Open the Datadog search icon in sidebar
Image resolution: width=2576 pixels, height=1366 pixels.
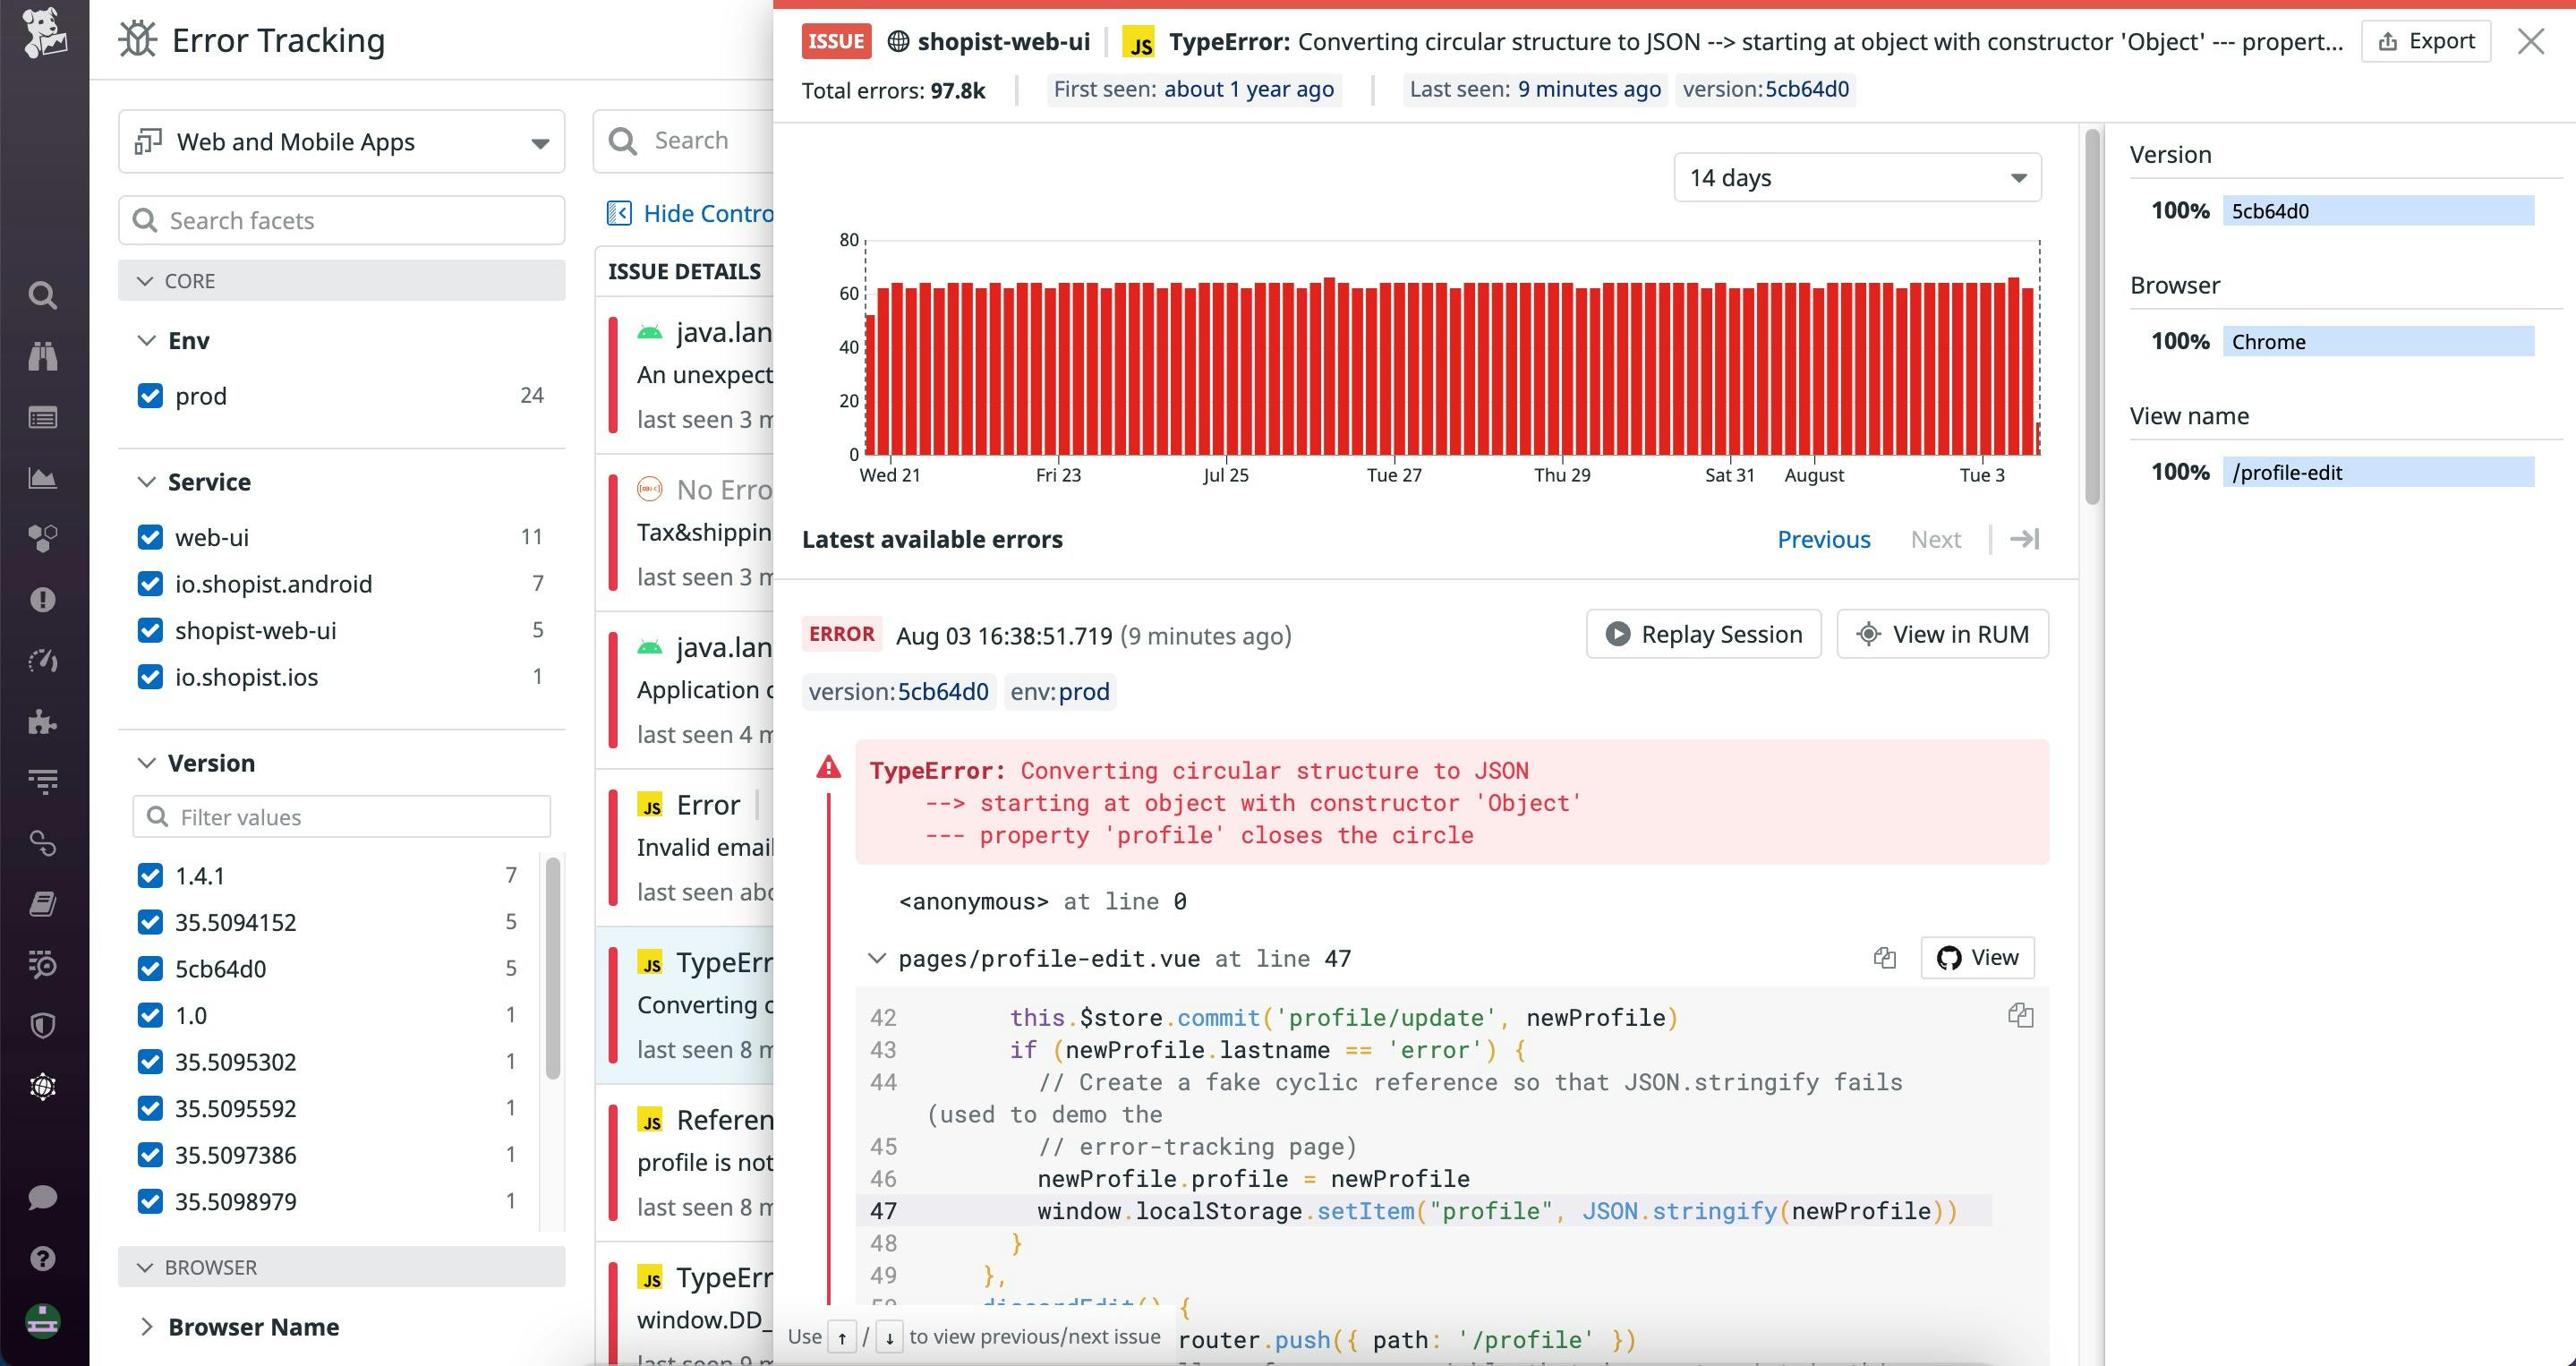point(41,295)
